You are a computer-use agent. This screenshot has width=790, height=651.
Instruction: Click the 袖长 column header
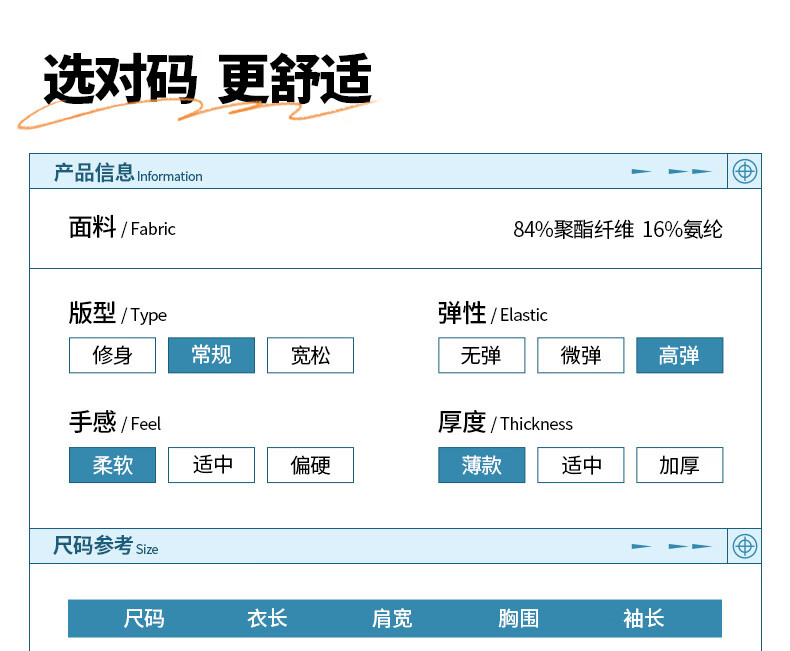pyautogui.click(x=643, y=619)
